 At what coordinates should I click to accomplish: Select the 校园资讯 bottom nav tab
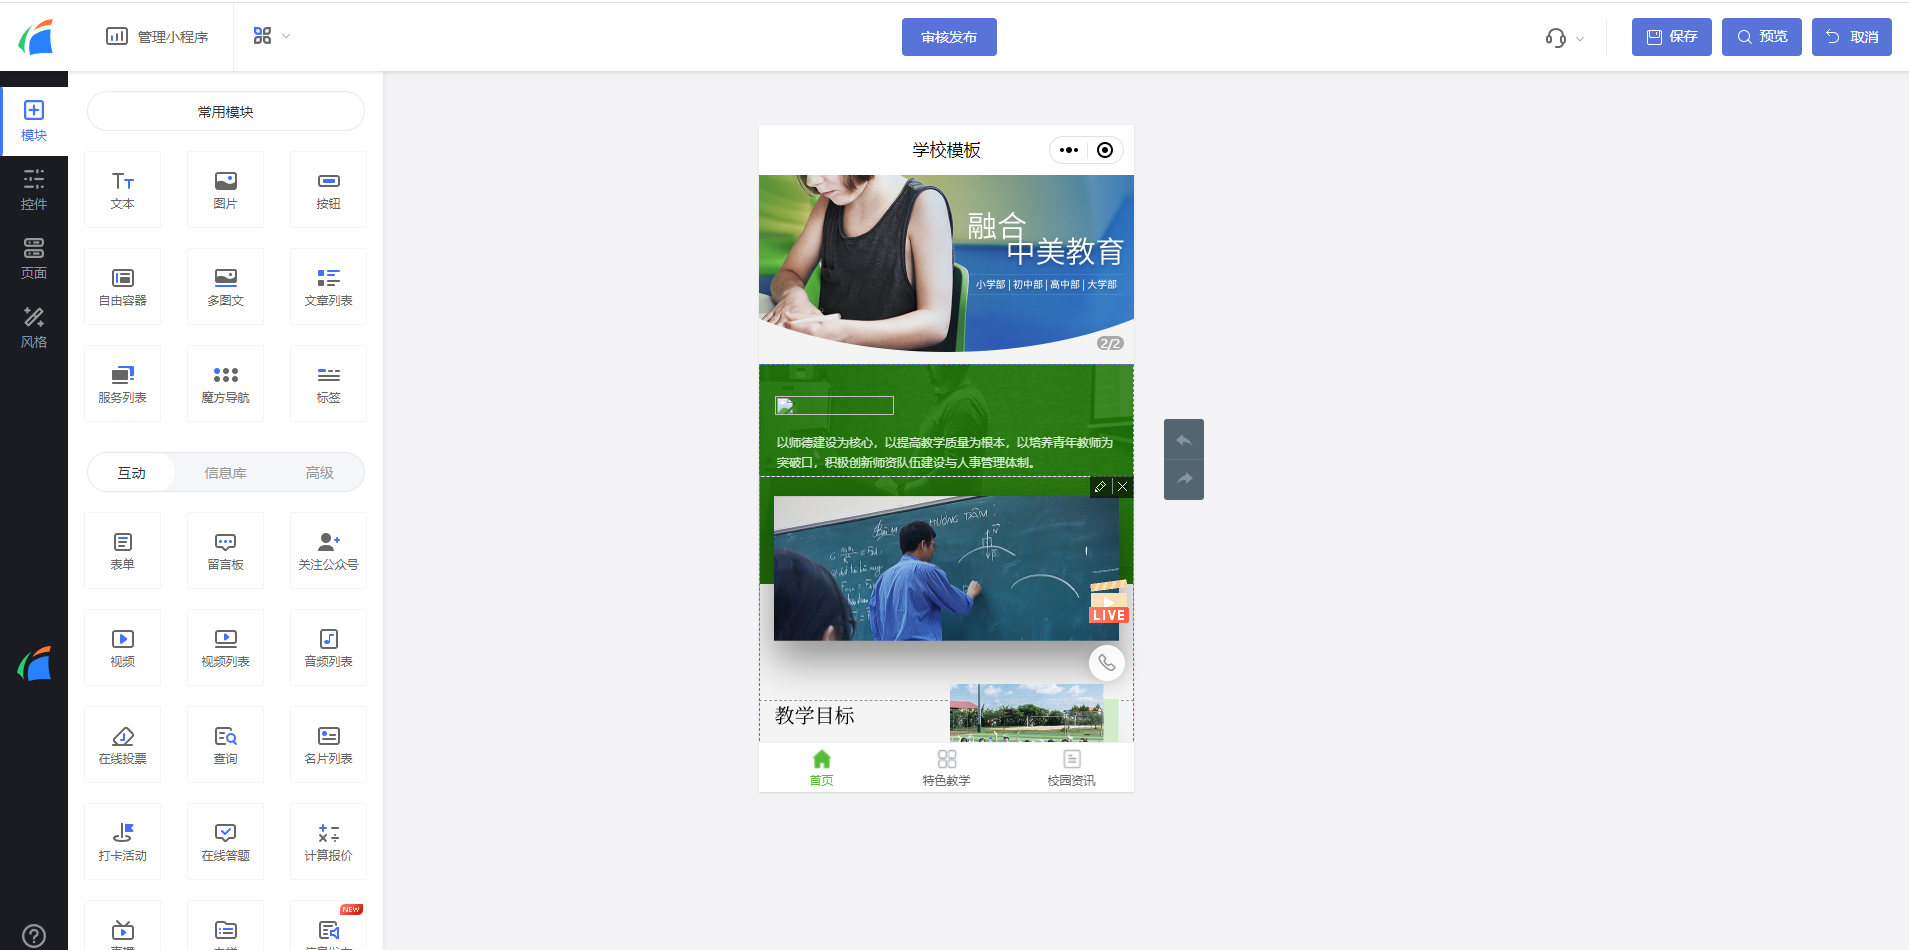click(x=1072, y=768)
